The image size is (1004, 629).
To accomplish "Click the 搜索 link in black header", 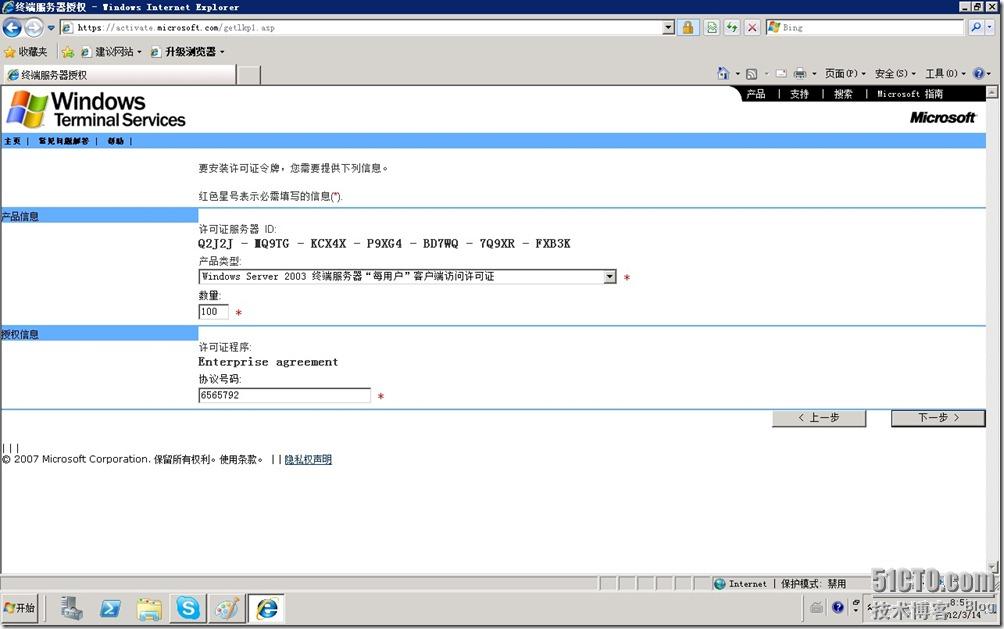I will (x=843, y=94).
